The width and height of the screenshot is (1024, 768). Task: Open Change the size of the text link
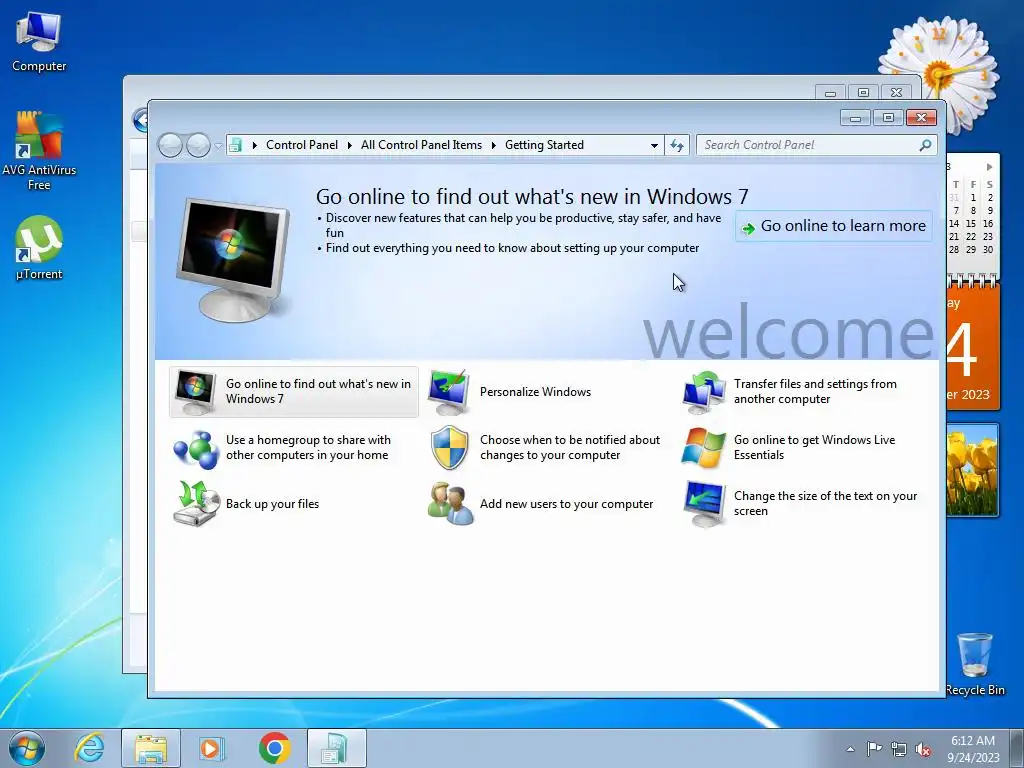825,504
